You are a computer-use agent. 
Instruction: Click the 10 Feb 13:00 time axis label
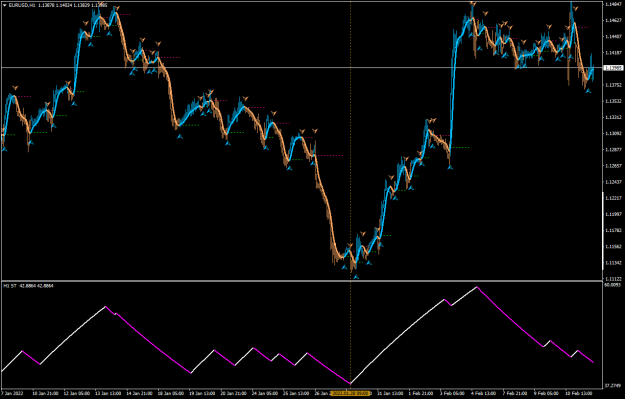tap(579, 393)
